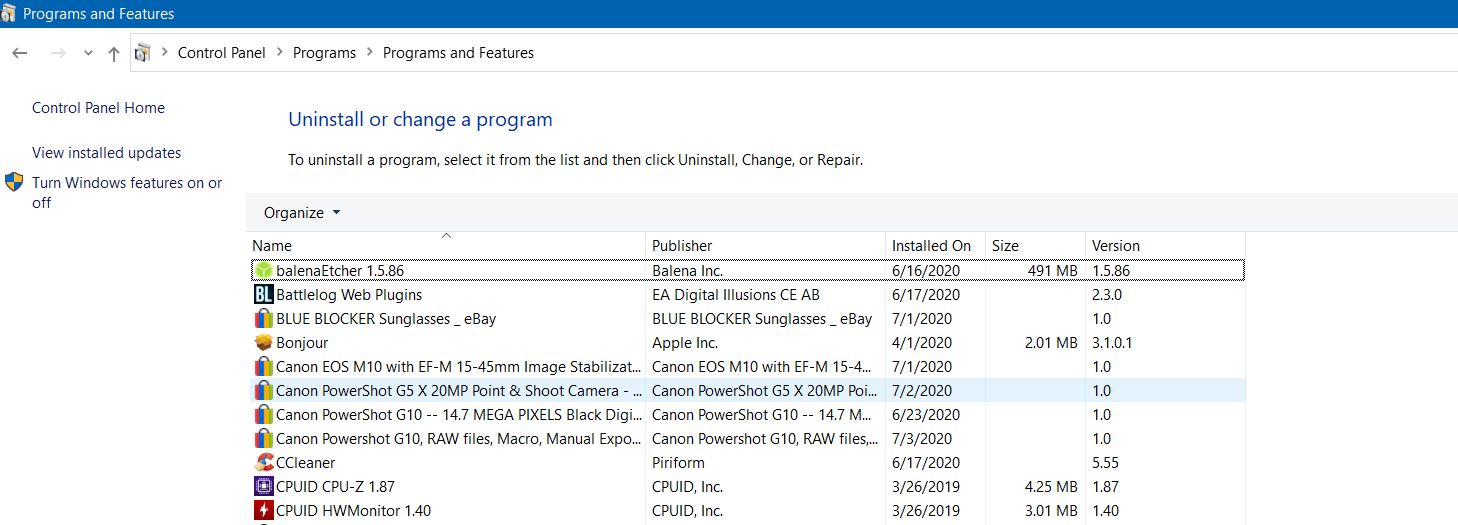Image resolution: width=1458 pixels, height=525 pixels.
Task: Expand the chevron before Control Panel breadcrumb
Action: (165, 53)
